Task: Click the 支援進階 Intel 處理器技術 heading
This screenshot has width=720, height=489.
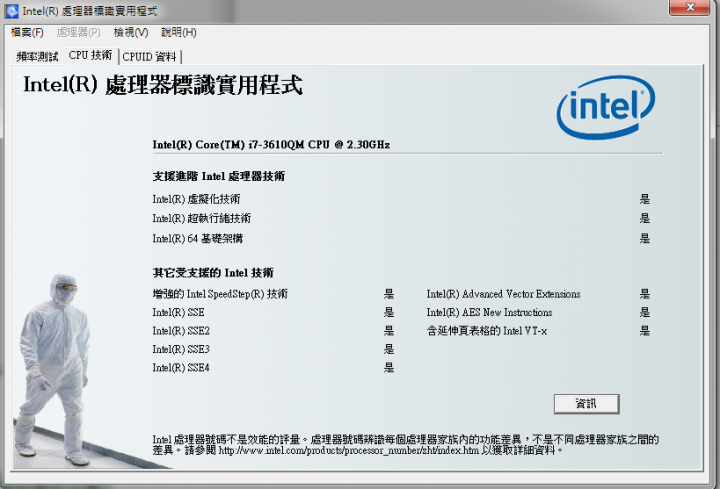Action: click(x=219, y=176)
